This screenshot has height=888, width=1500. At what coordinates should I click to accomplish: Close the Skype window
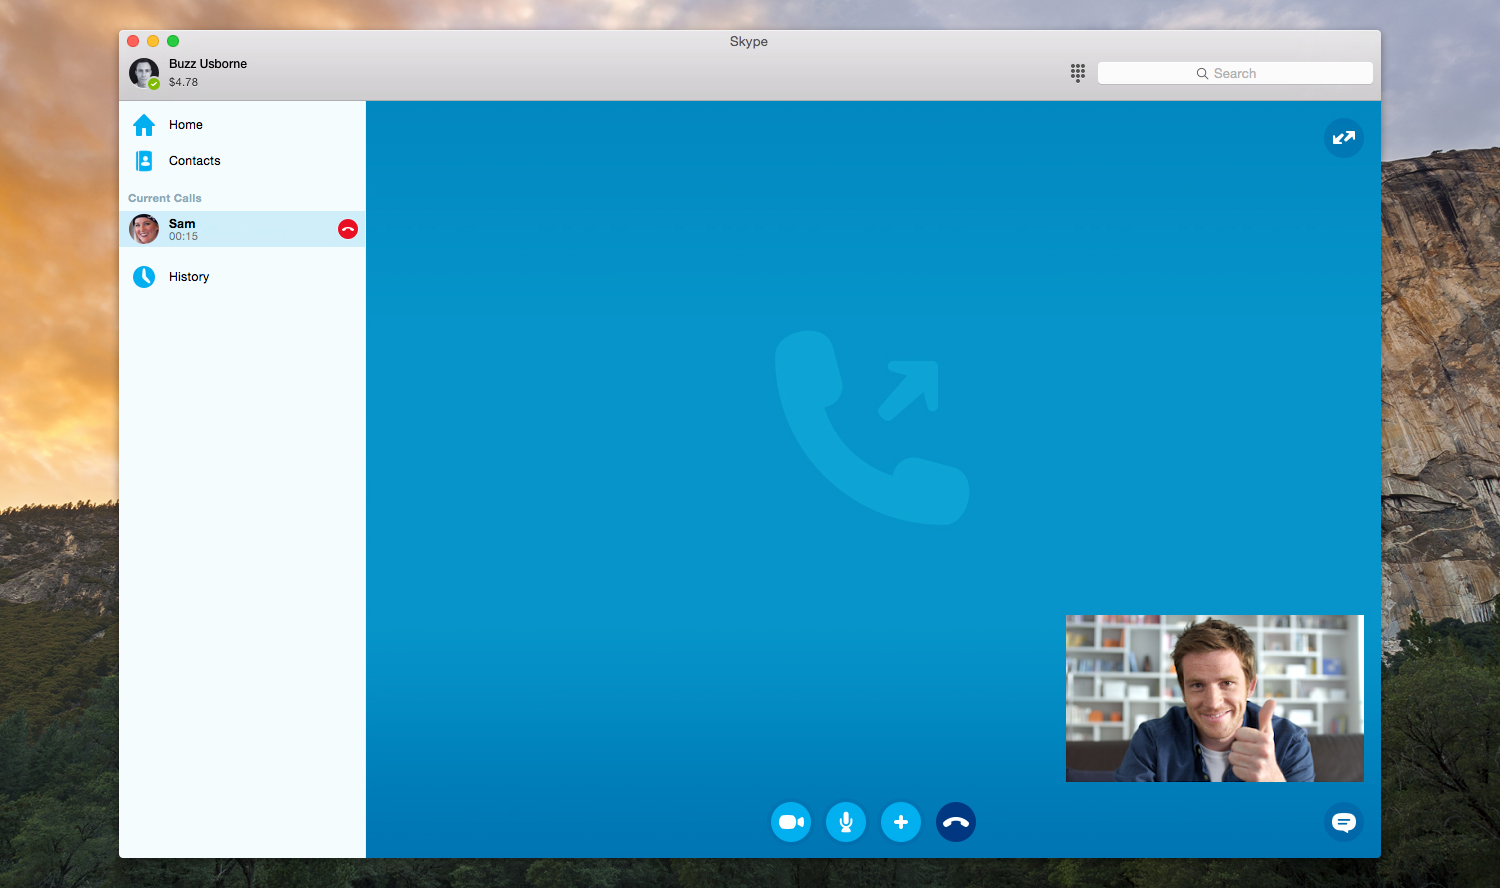point(133,41)
